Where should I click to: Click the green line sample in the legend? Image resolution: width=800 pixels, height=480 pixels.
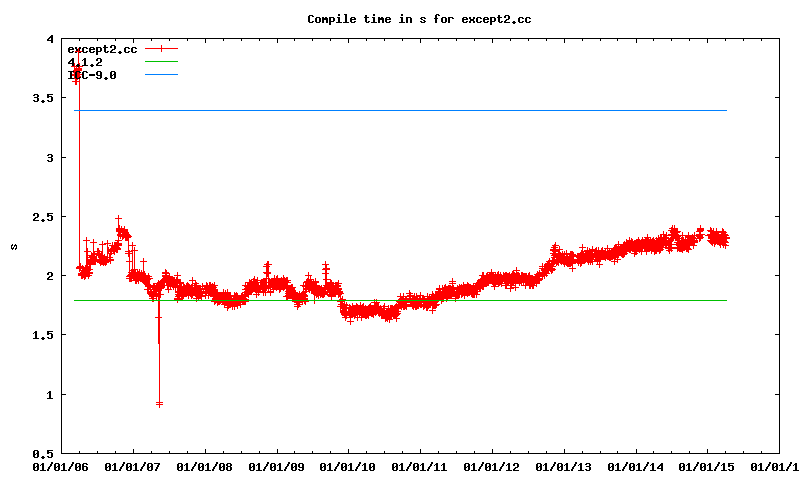[160, 62]
